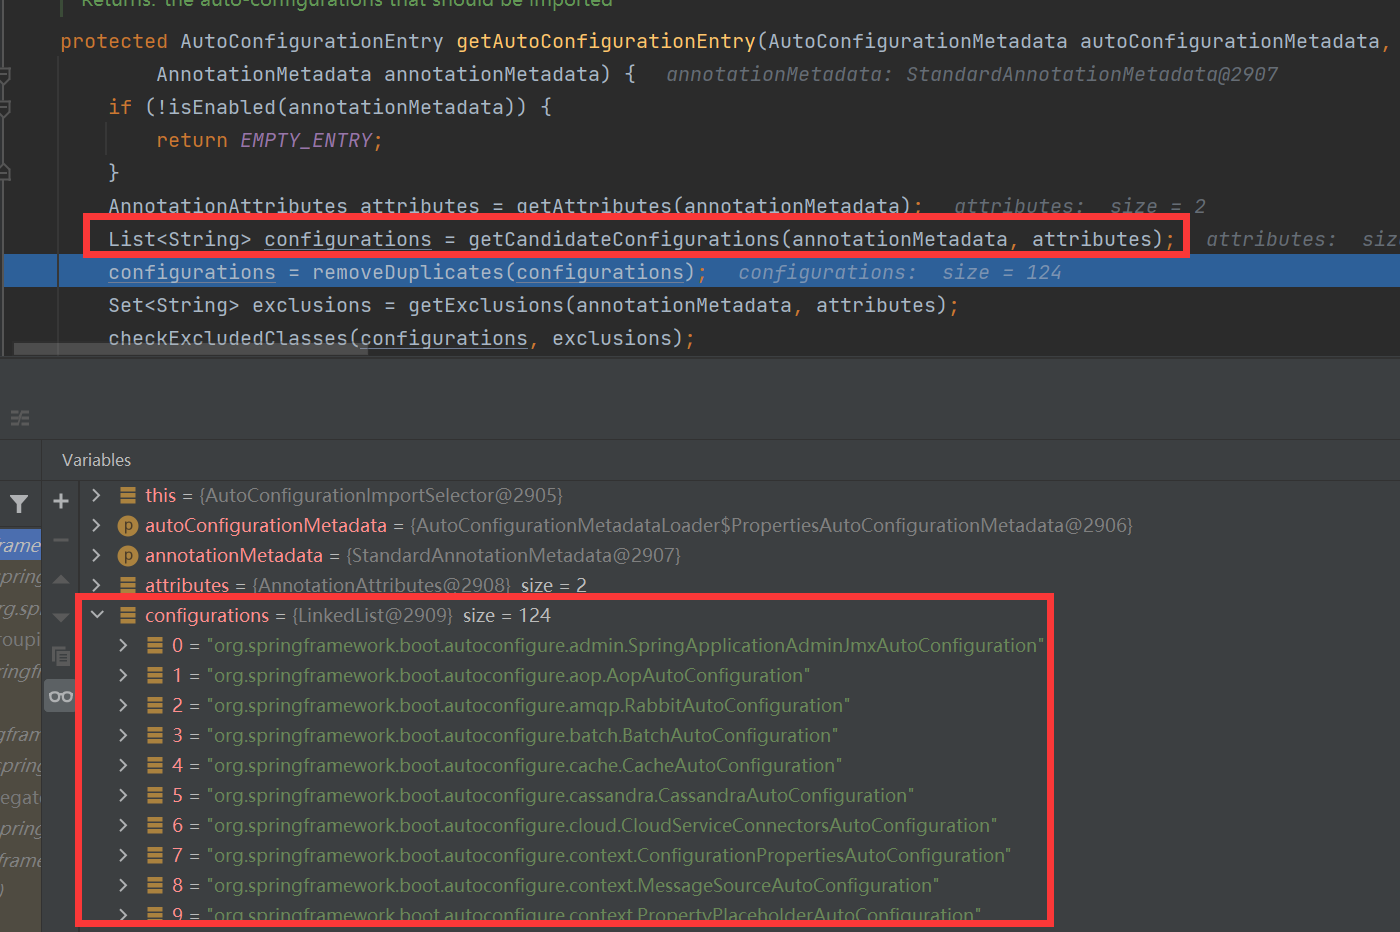Screen dimensions: 1400x932
Task: Click the object icon beside 'this' variable
Action: point(128,496)
